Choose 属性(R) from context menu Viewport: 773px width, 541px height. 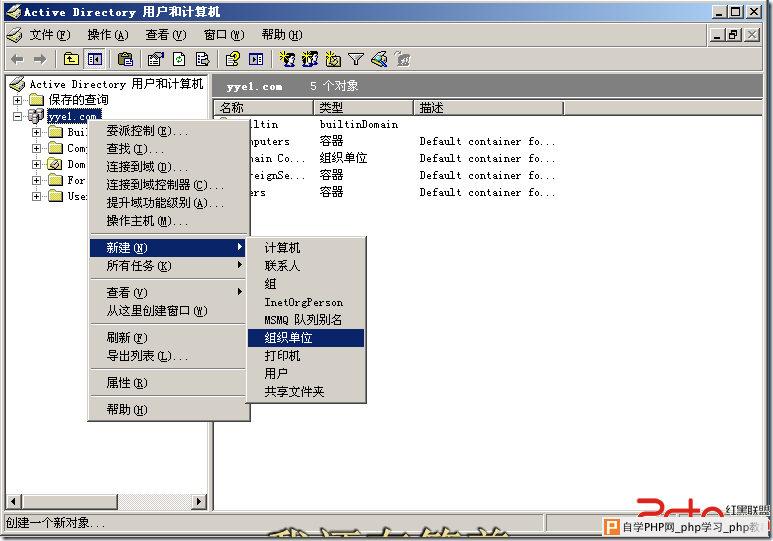click(168, 383)
